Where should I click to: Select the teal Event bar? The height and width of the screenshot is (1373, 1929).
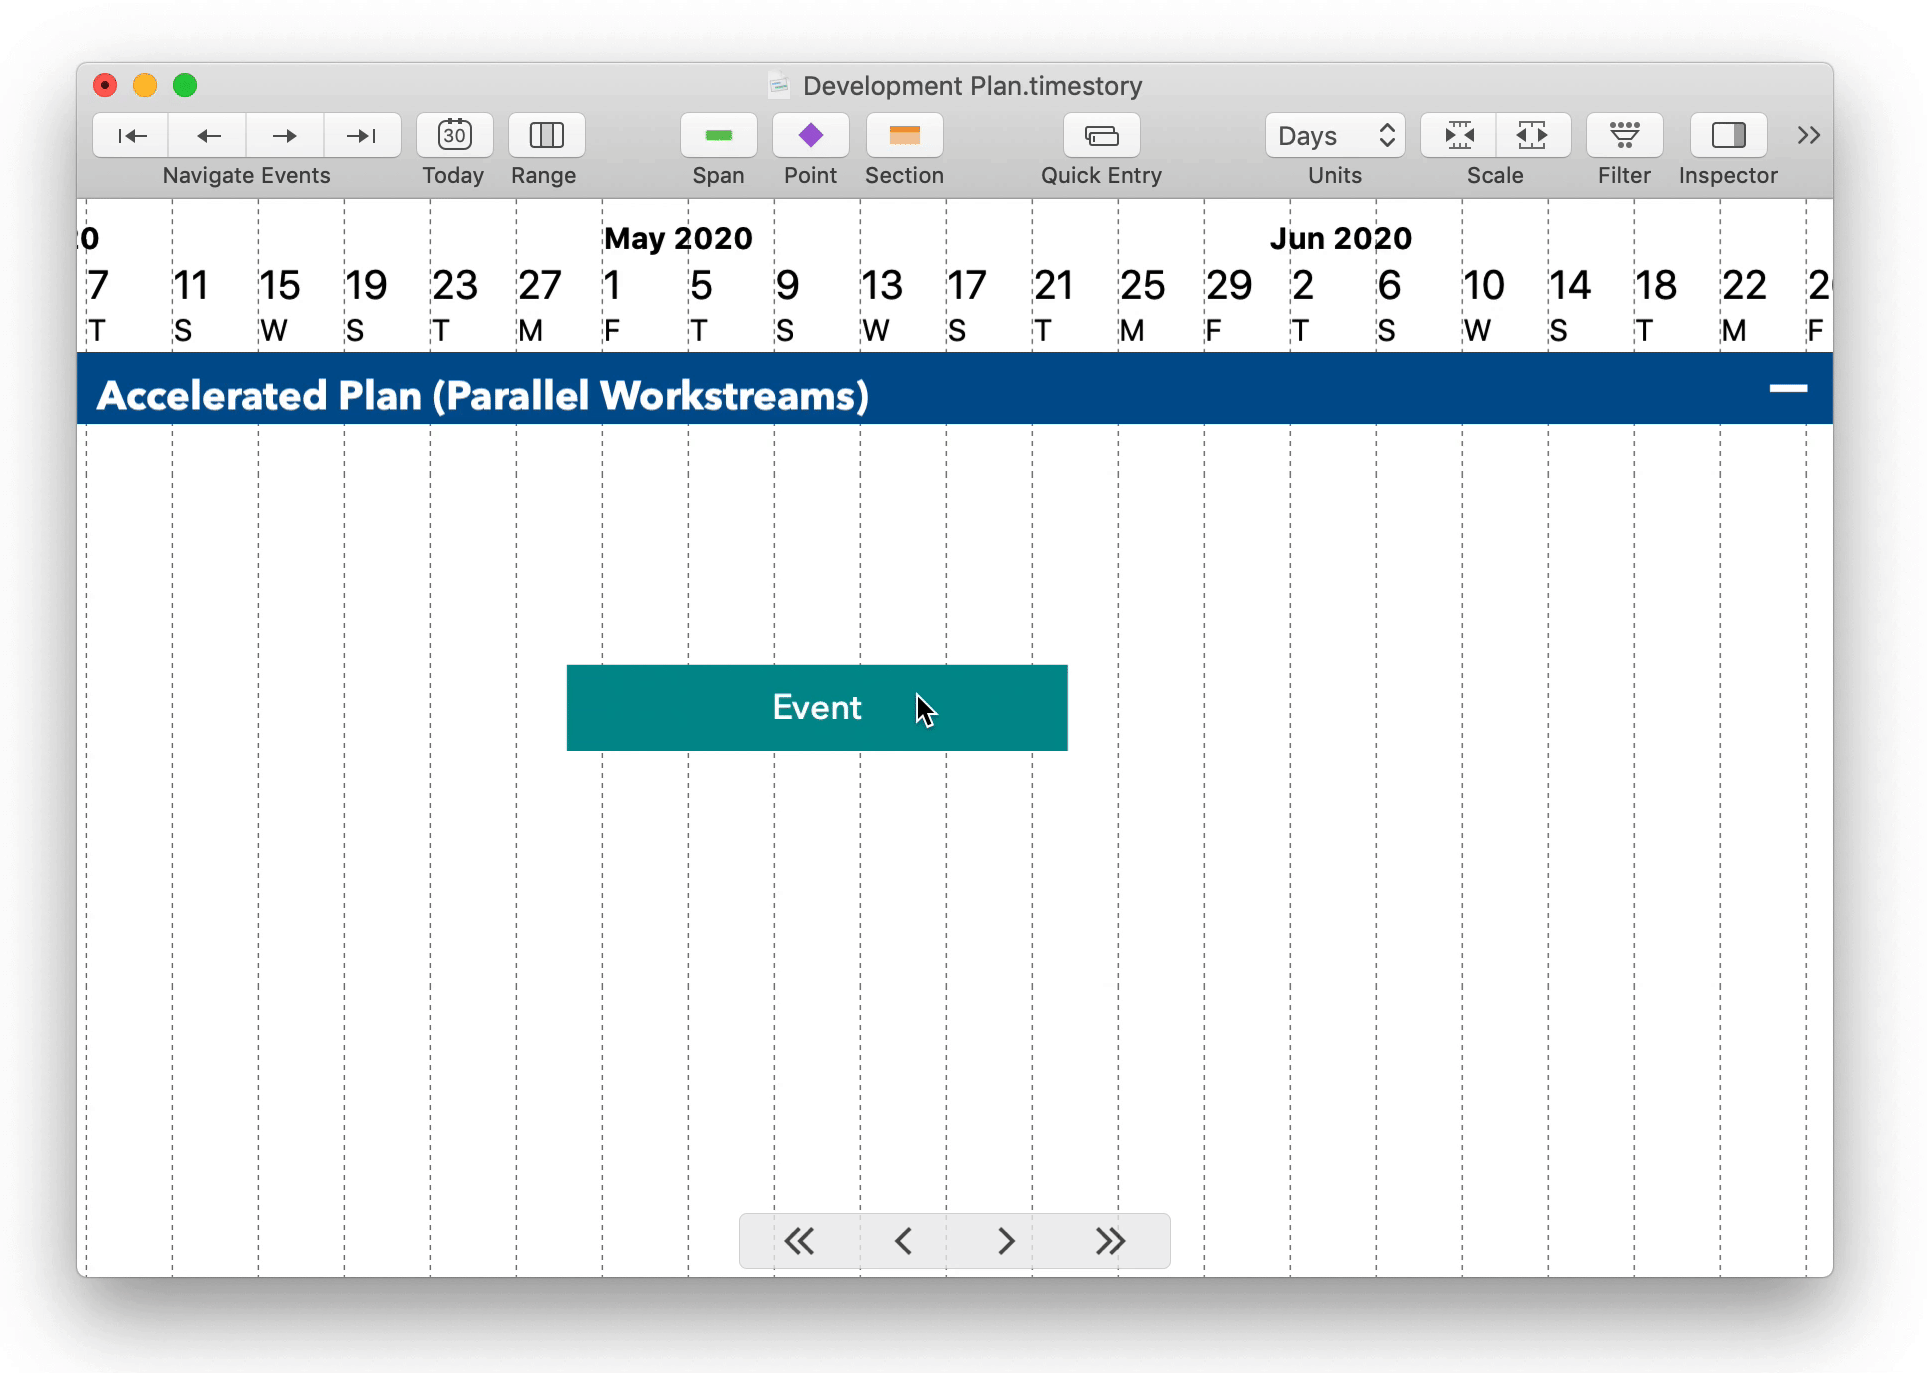tap(817, 707)
